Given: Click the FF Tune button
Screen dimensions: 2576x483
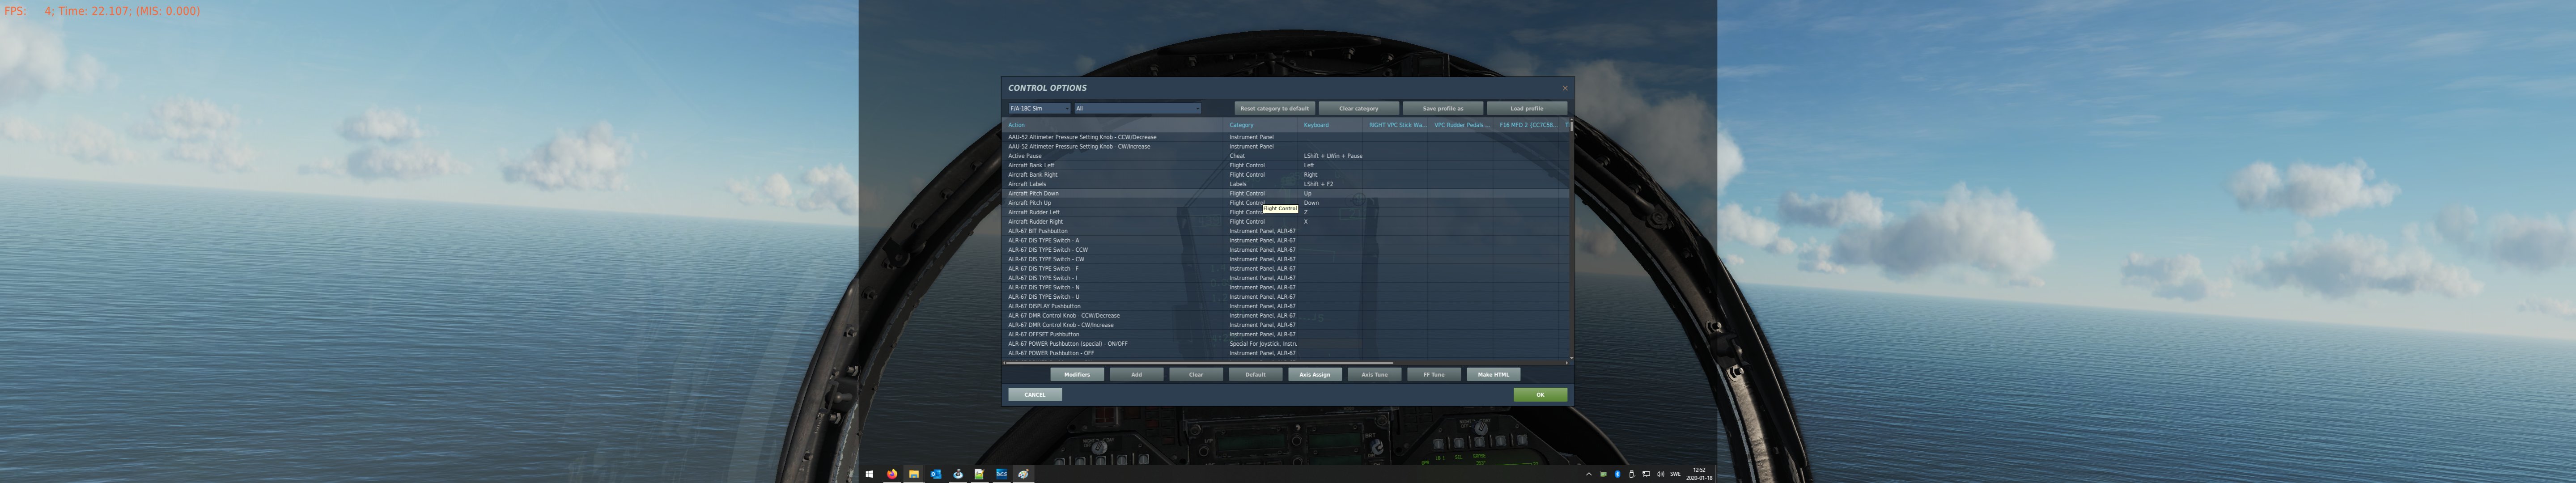Looking at the screenshot, I should point(1434,374).
